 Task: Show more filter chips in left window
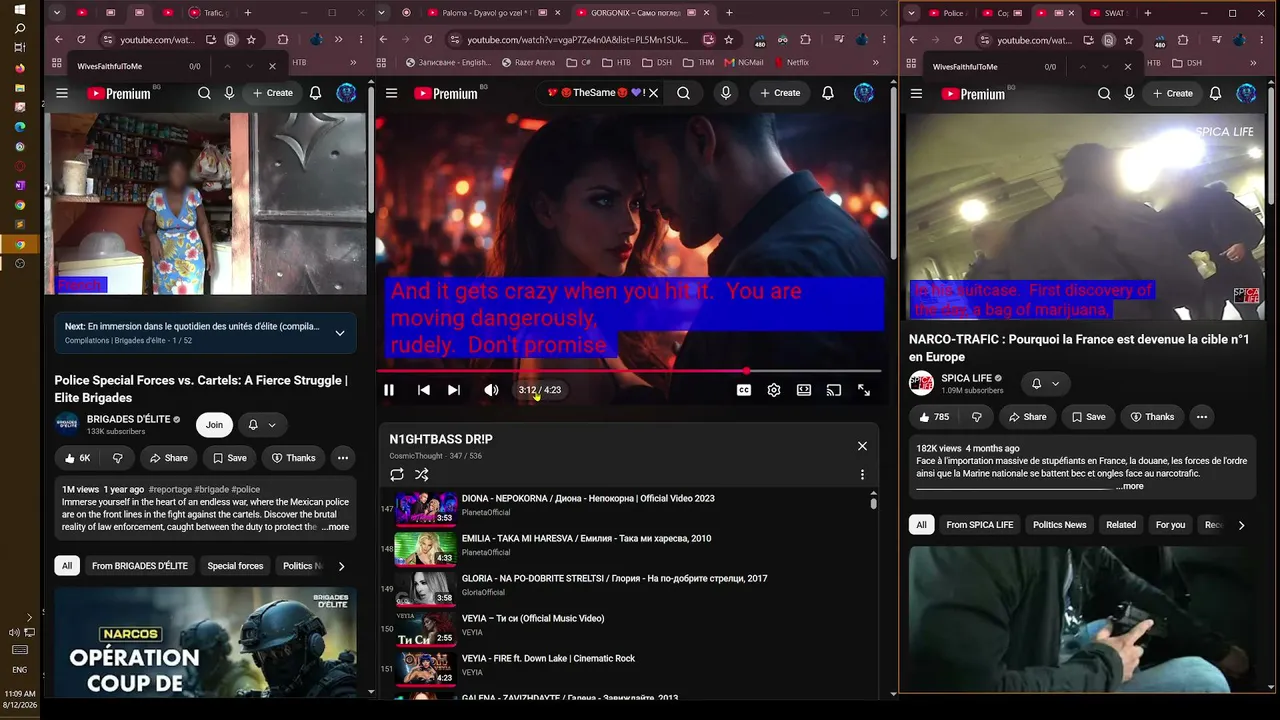tap(341, 566)
